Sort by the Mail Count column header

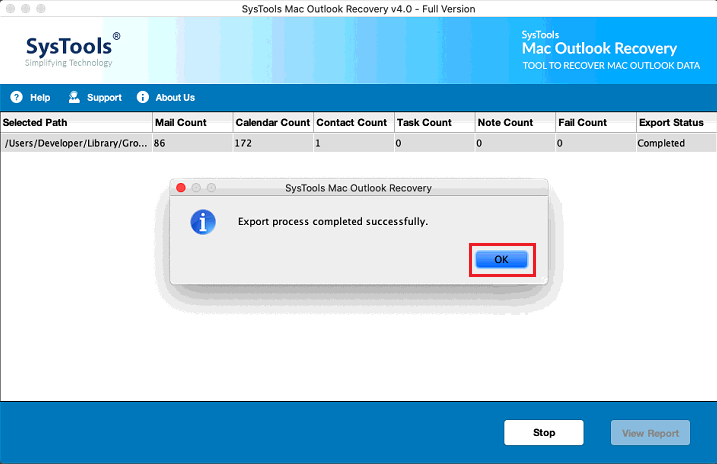click(x=190, y=123)
